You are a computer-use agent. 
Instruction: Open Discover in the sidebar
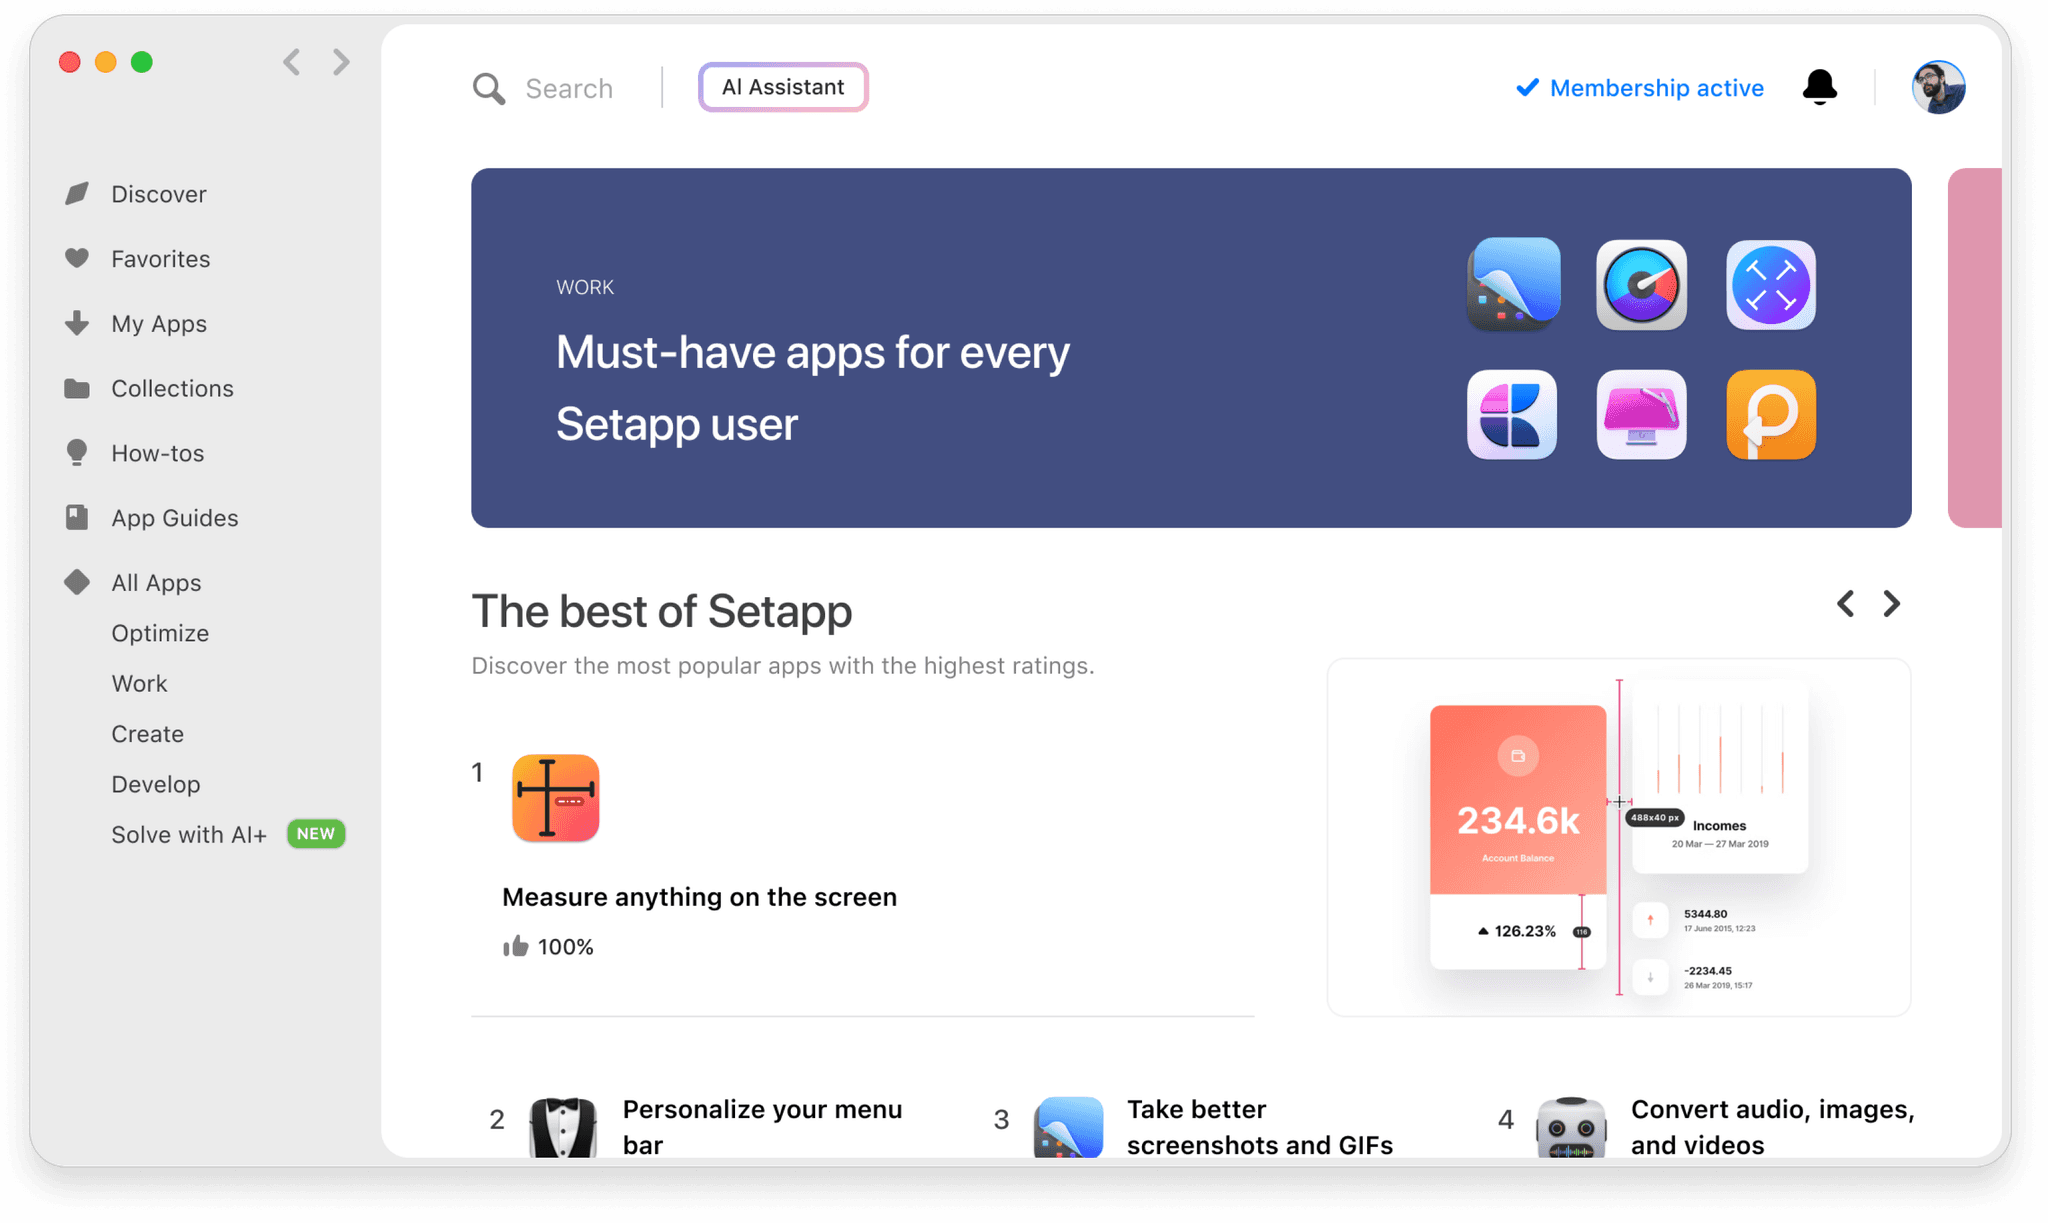click(159, 193)
